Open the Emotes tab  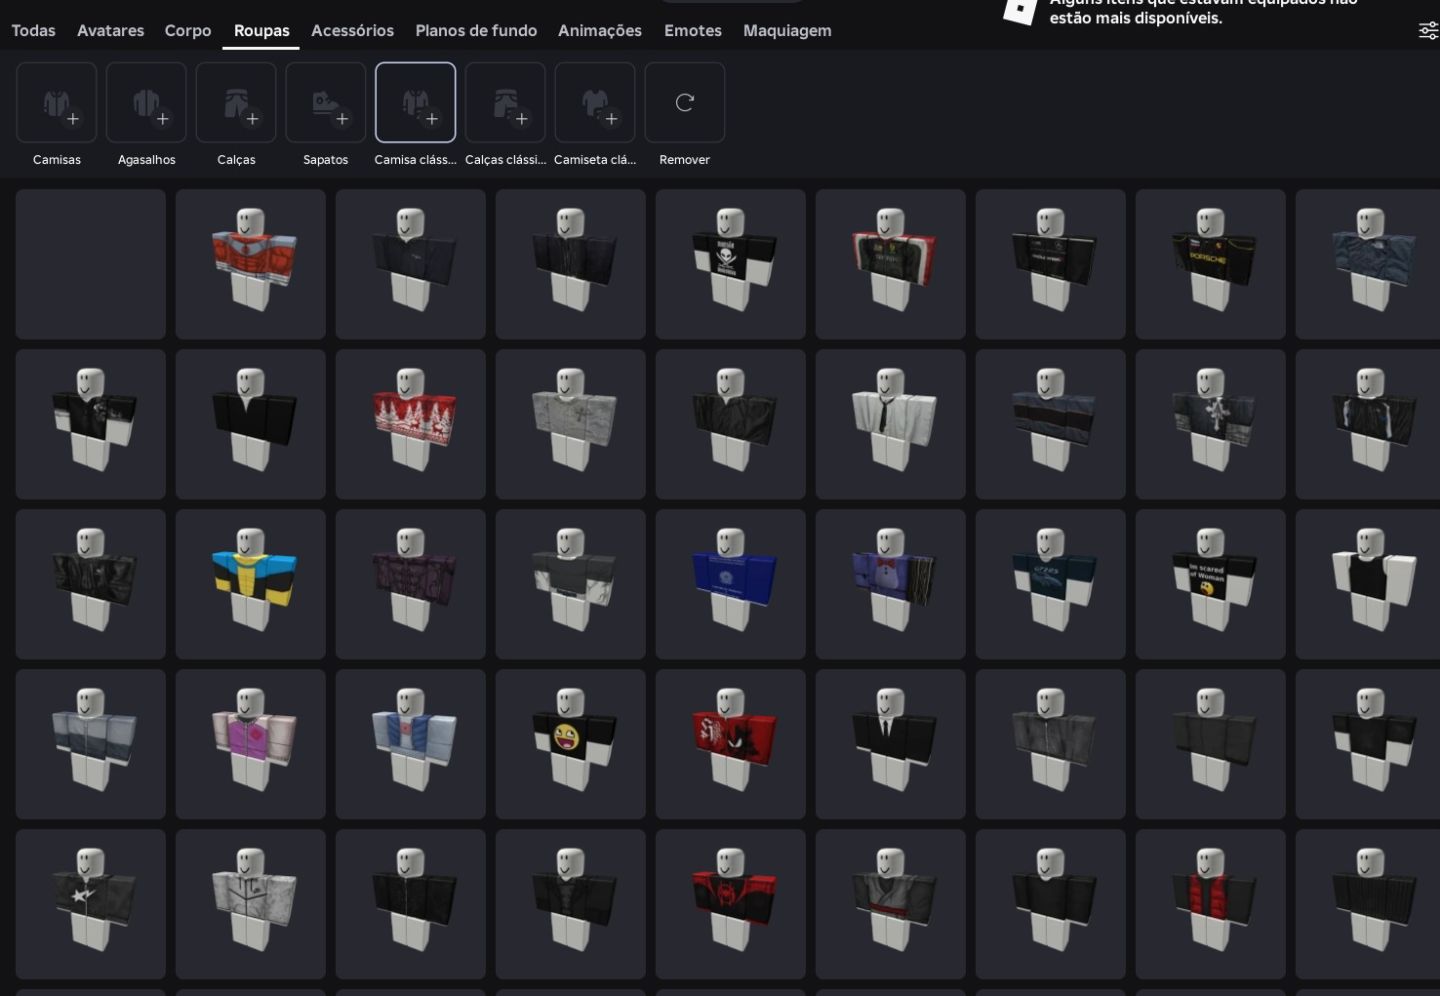[692, 31]
